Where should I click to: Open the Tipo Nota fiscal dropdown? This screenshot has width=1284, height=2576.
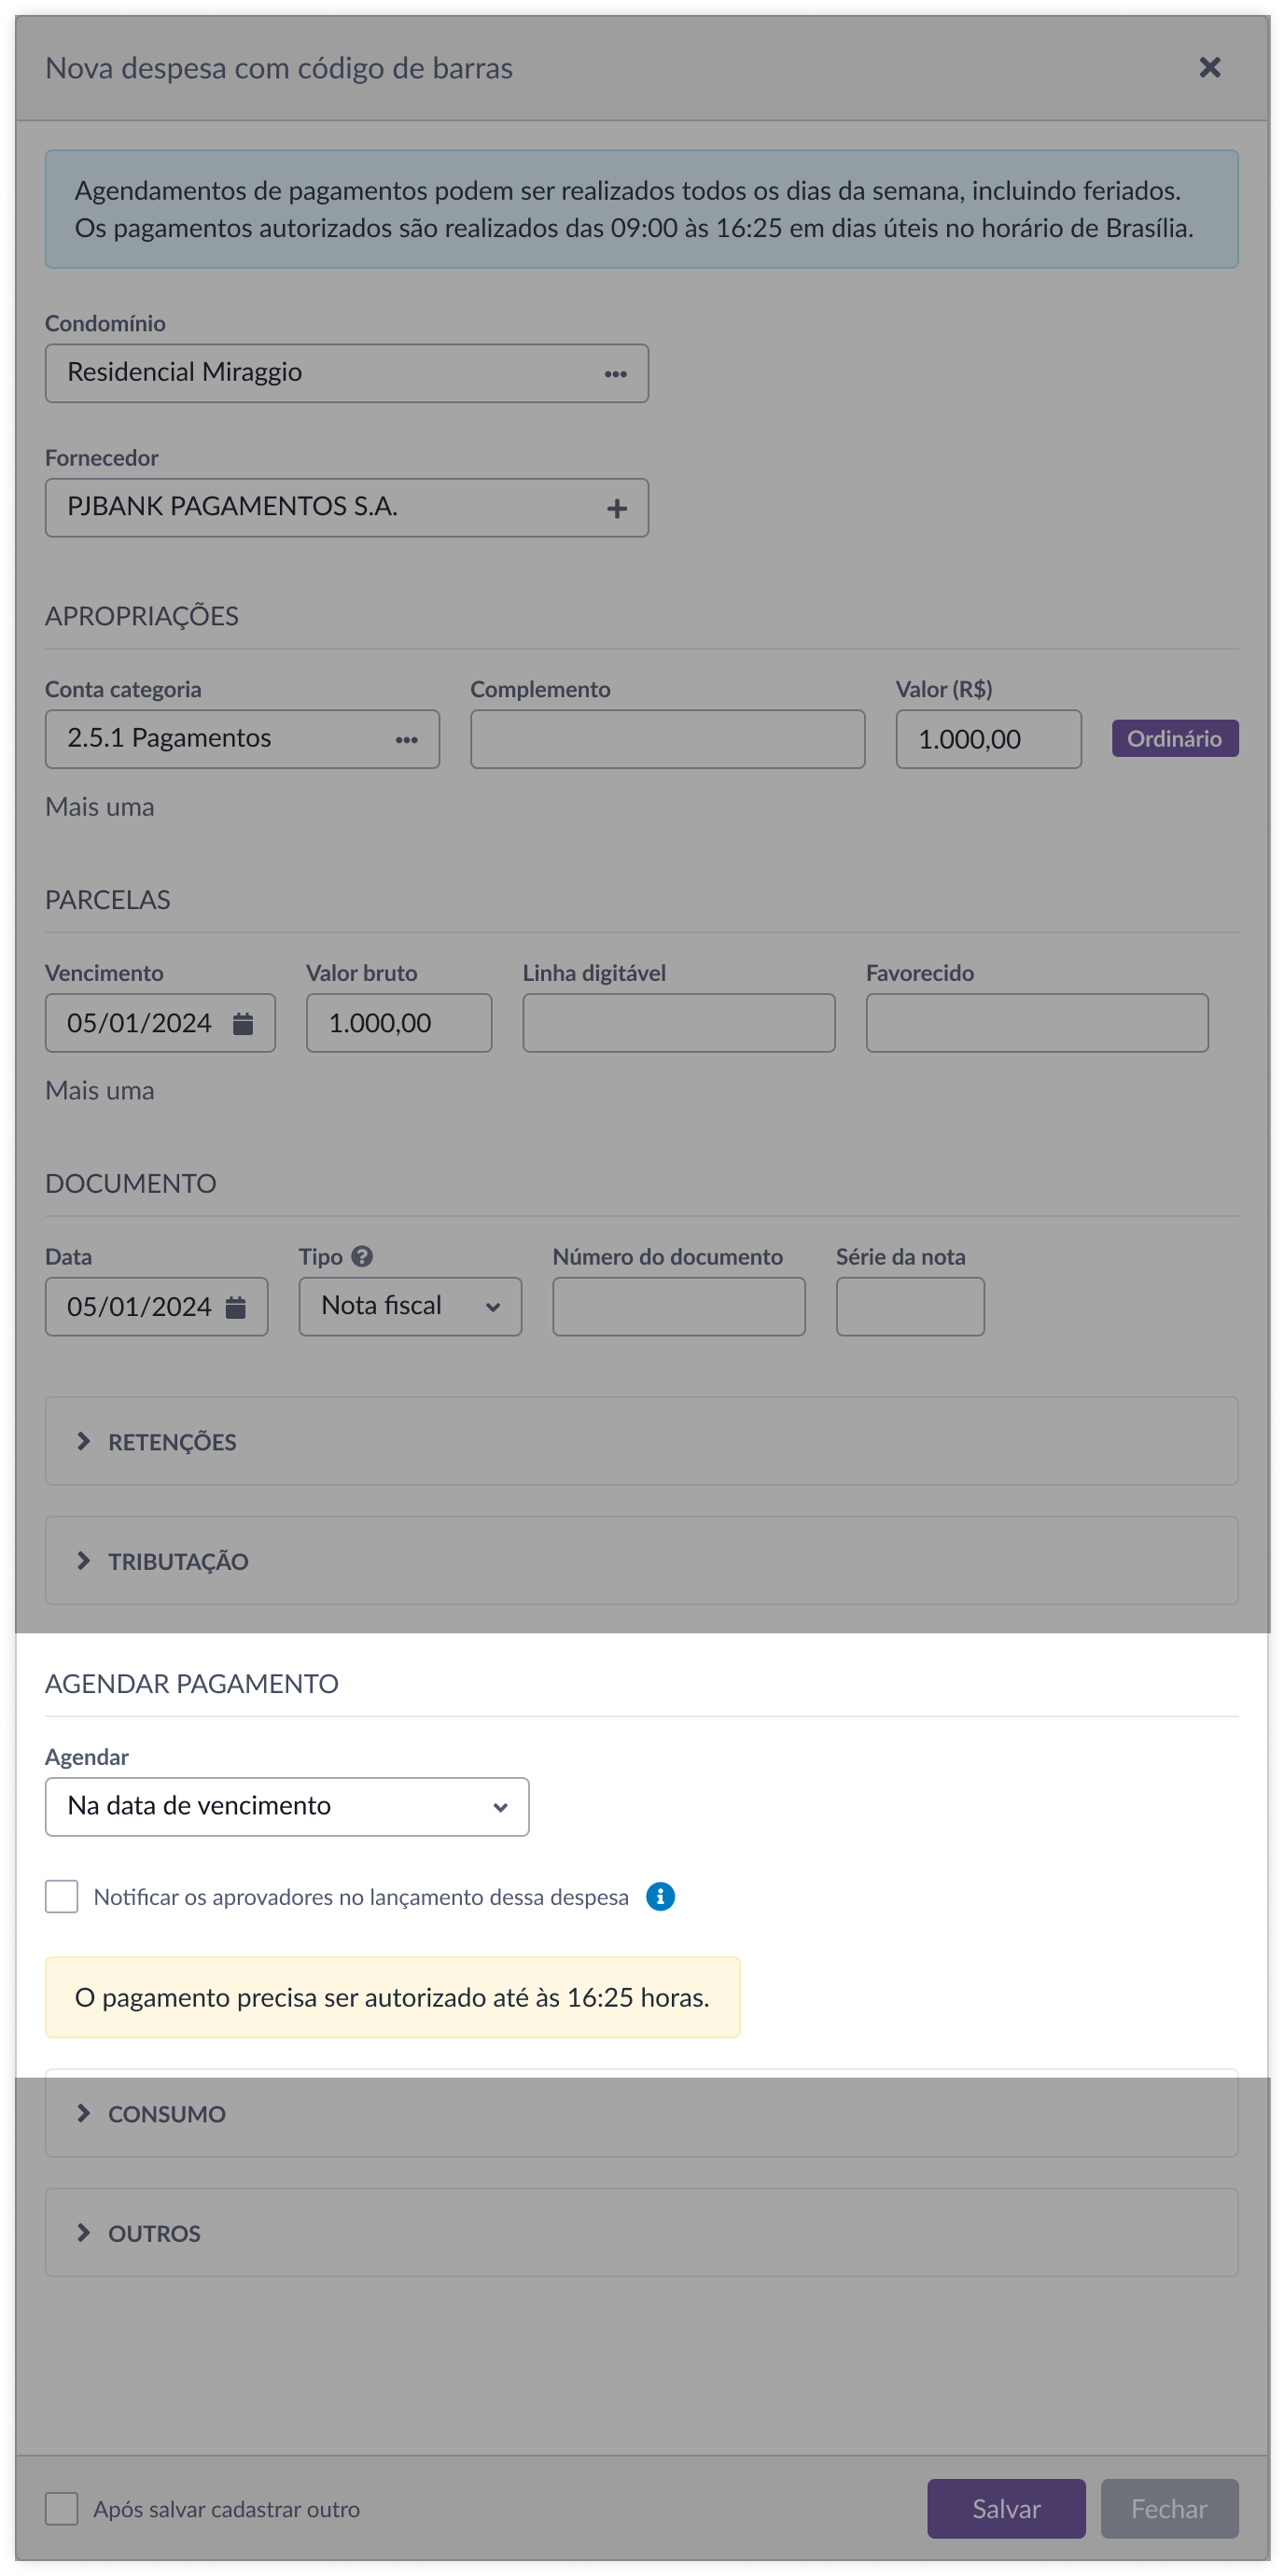tap(410, 1306)
